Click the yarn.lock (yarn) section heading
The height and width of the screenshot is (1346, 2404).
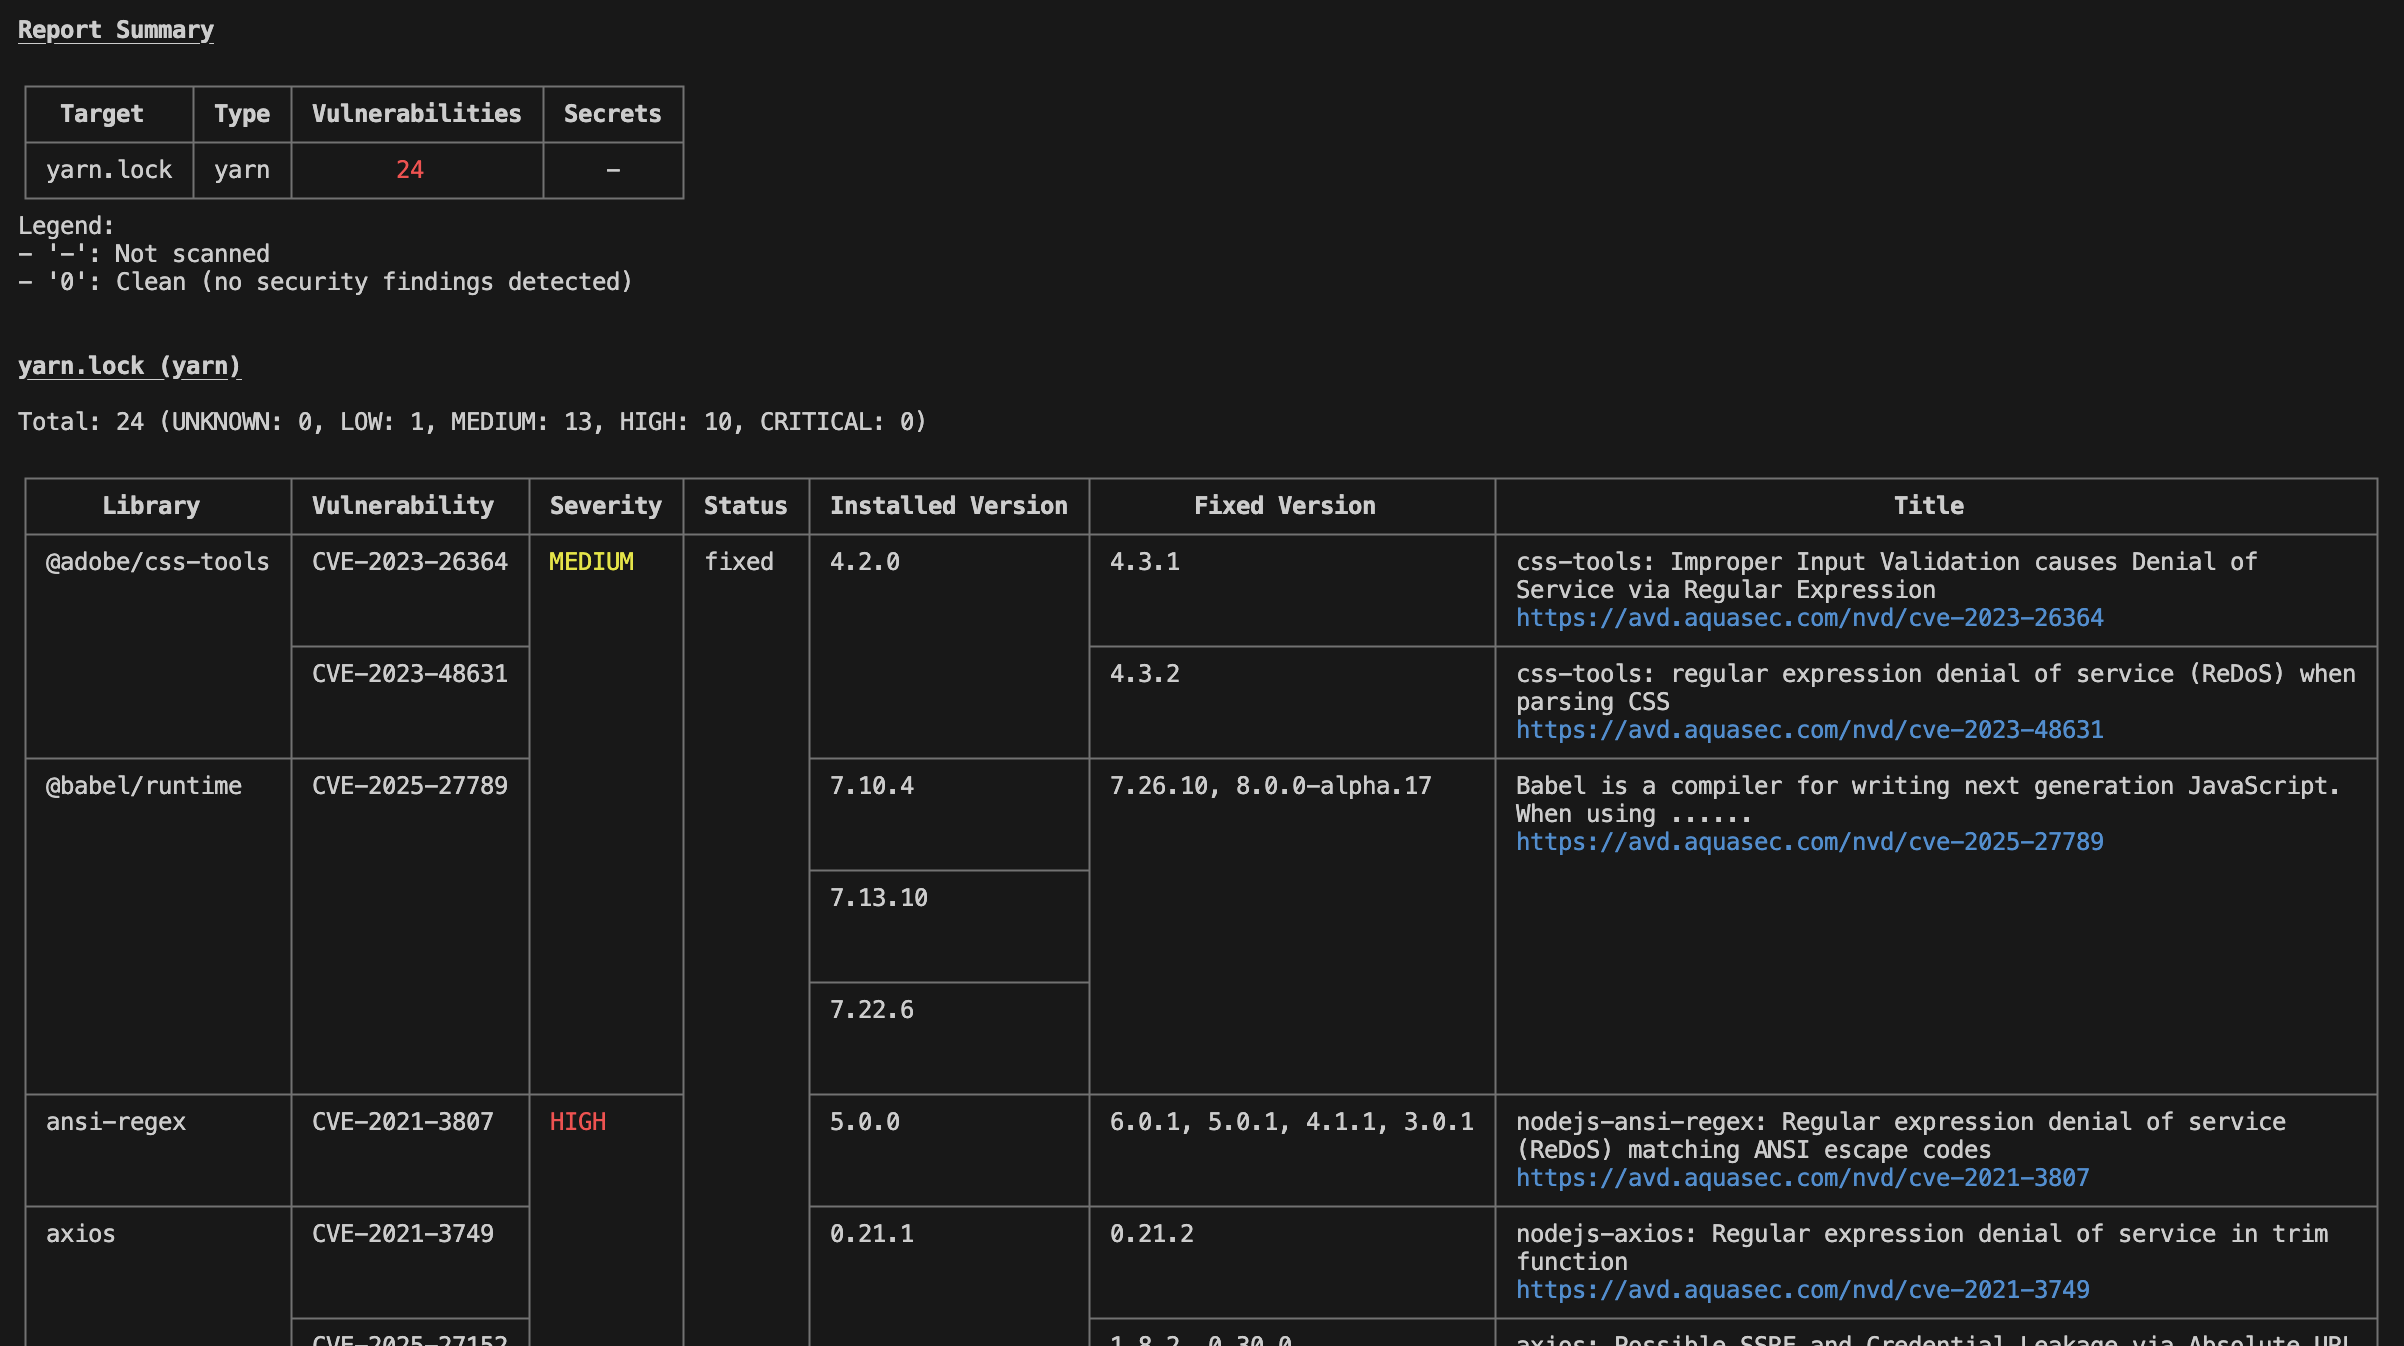click(129, 366)
